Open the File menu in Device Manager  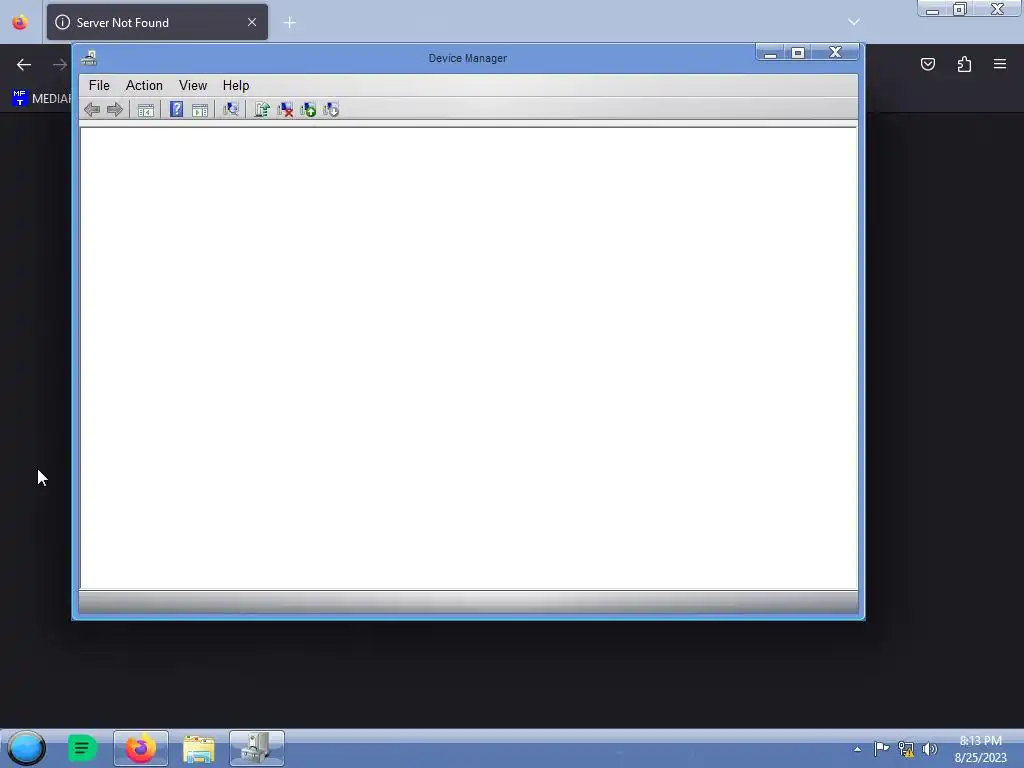[x=99, y=86]
